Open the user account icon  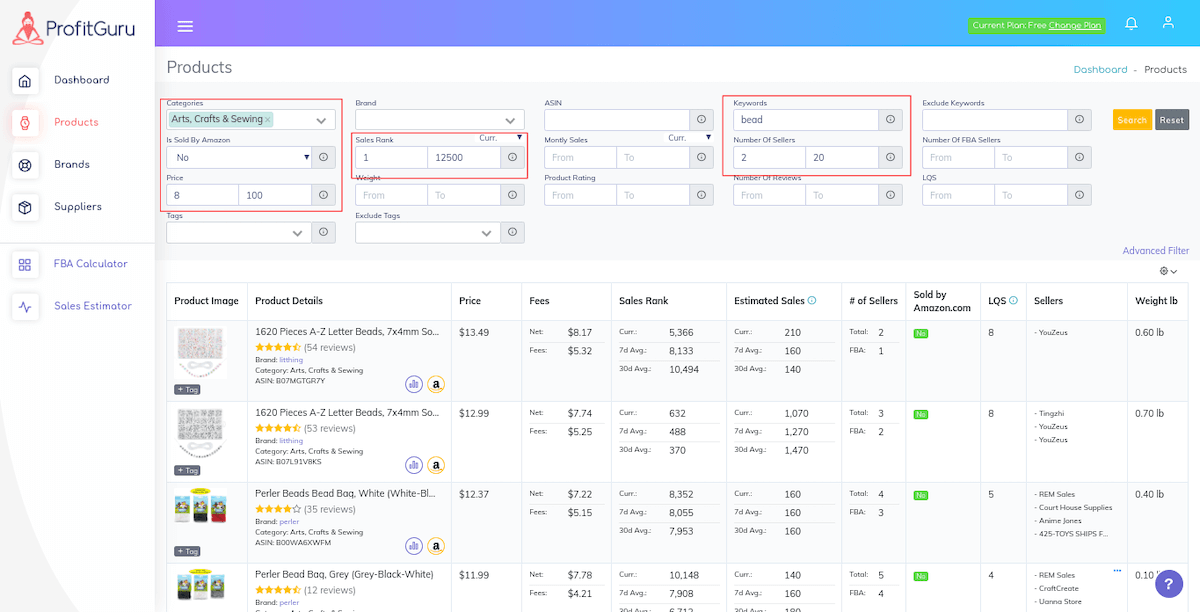coord(1167,23)
